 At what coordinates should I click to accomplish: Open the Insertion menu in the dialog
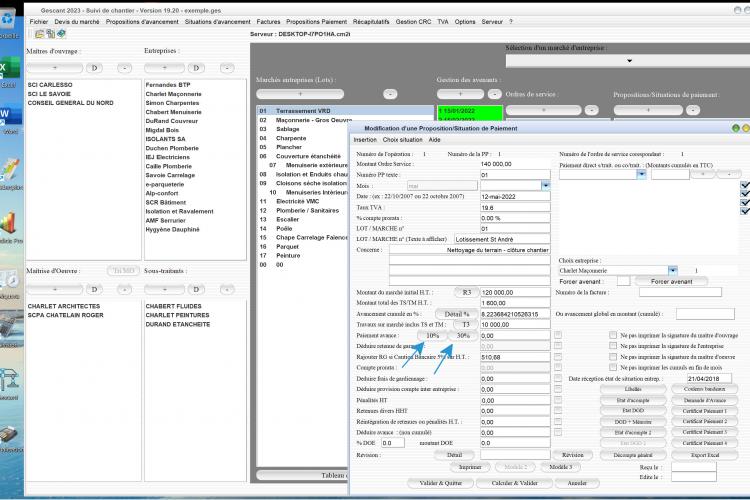[365, 140]
